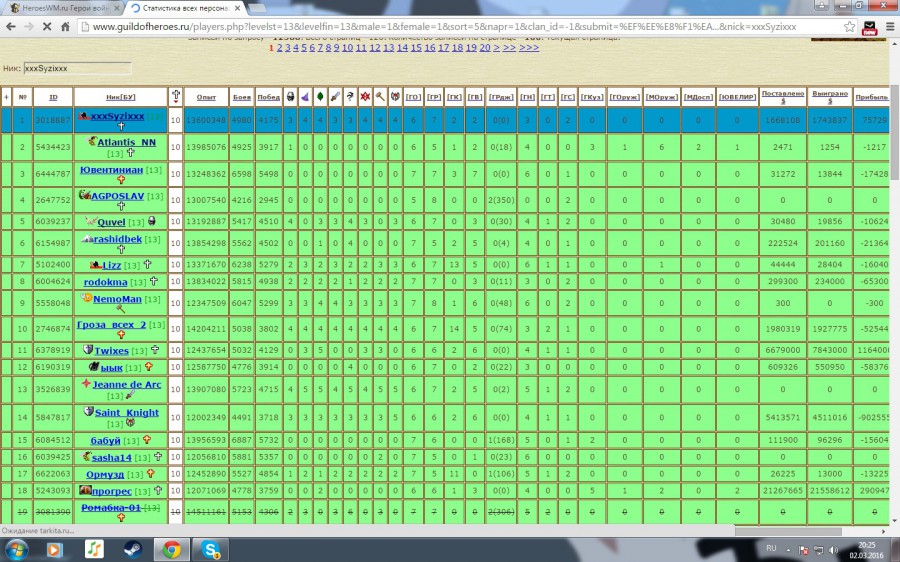This screenshot has width=900, height=562.
Task: Open the browser home page
Action: point(65,26)
